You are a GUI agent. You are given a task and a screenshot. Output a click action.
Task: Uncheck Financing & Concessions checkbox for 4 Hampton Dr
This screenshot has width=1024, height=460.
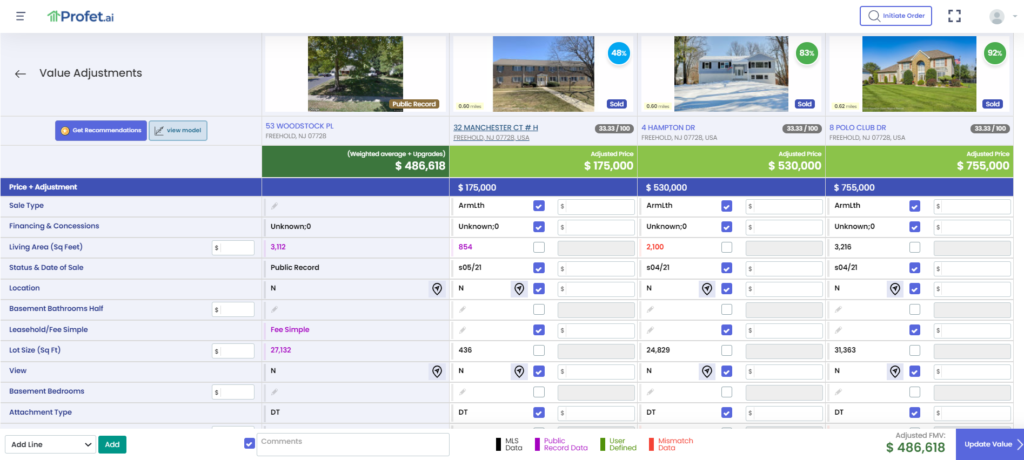[x=727, y=227]
